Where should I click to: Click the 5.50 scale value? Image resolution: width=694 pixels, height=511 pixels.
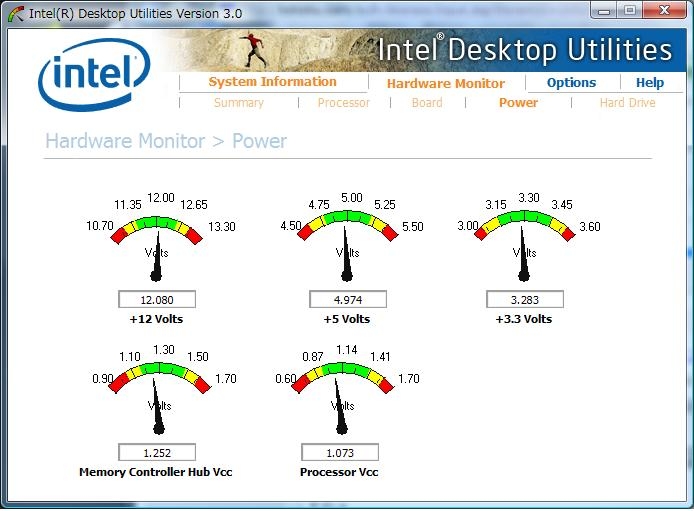pos(413,227)
